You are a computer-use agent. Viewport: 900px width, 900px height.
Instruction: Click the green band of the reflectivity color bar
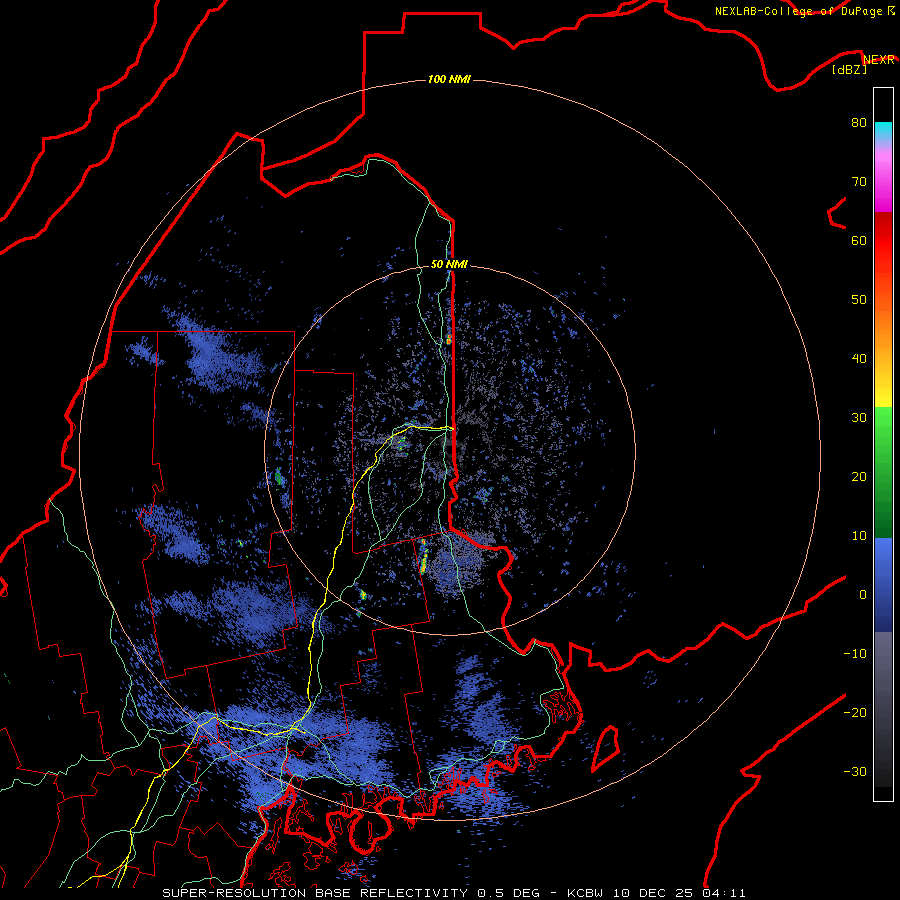(883, 472)
